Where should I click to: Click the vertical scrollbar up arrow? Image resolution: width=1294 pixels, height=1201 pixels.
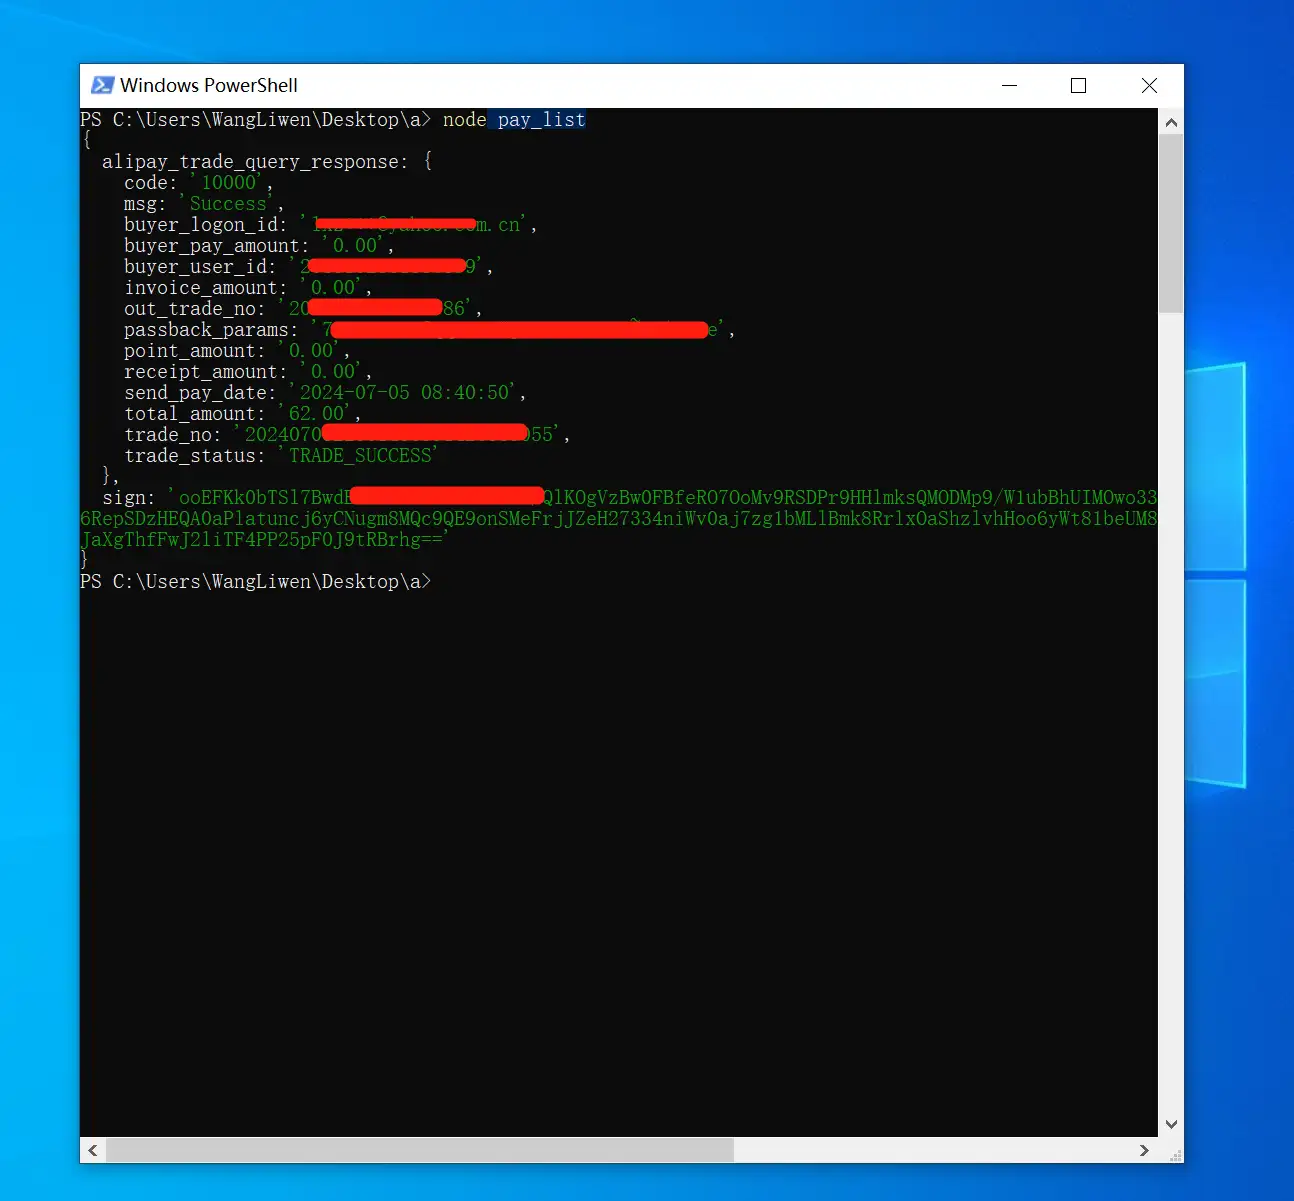1171,122
